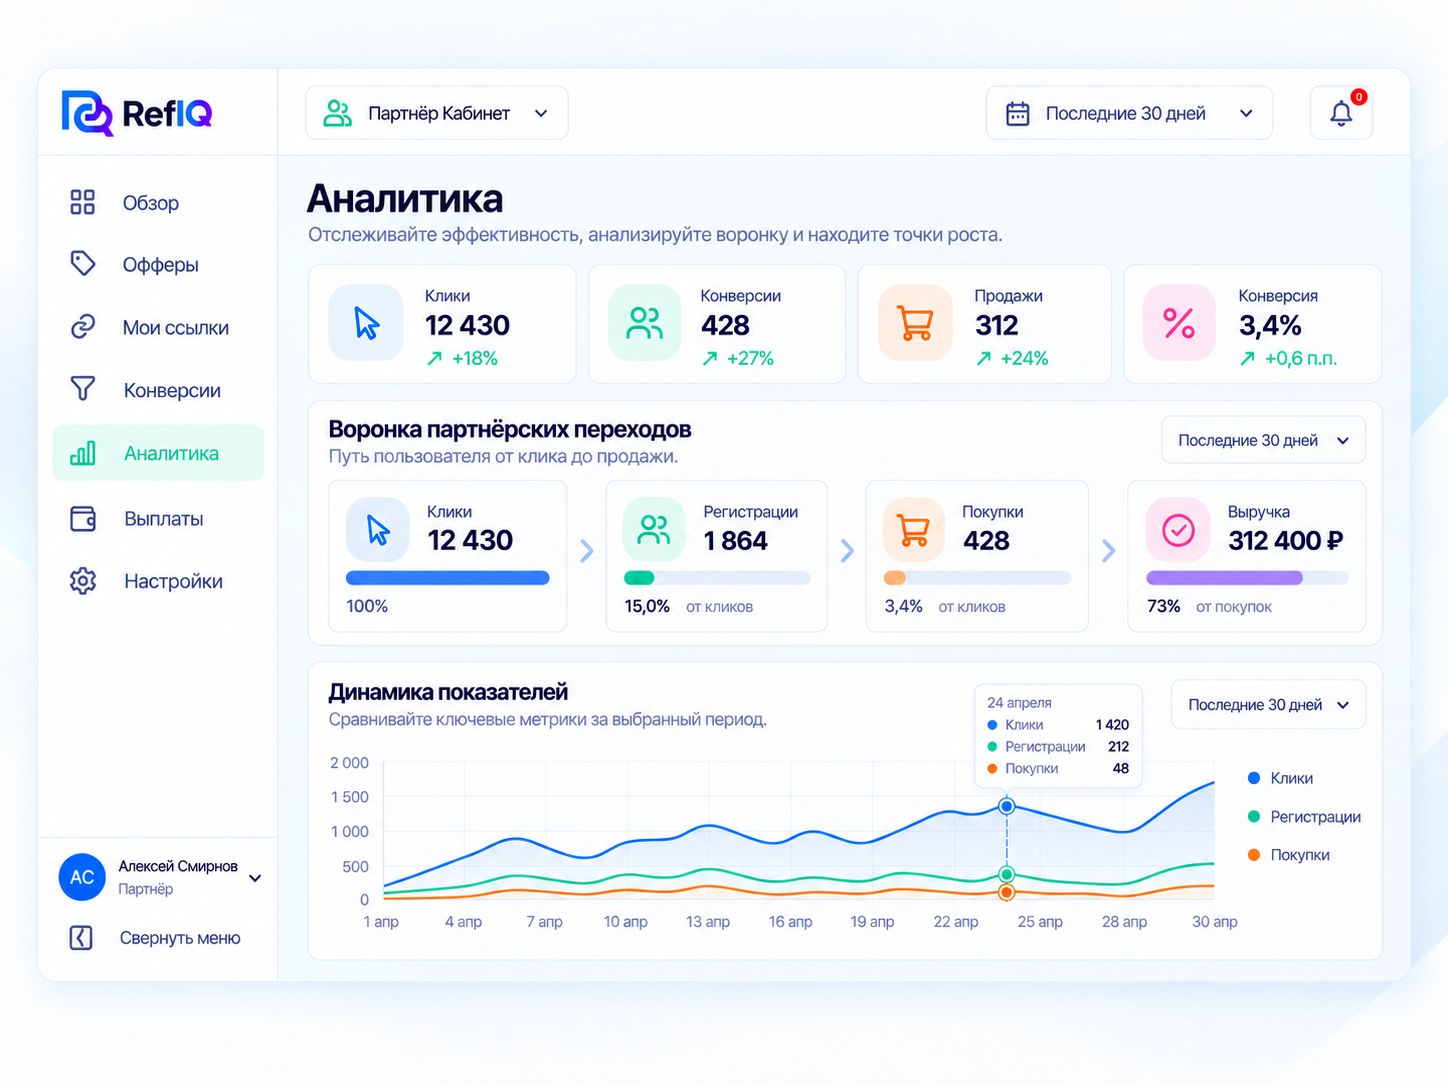
Task: Click the arrow between Клики and Регистрации
Action: [587, 551]
